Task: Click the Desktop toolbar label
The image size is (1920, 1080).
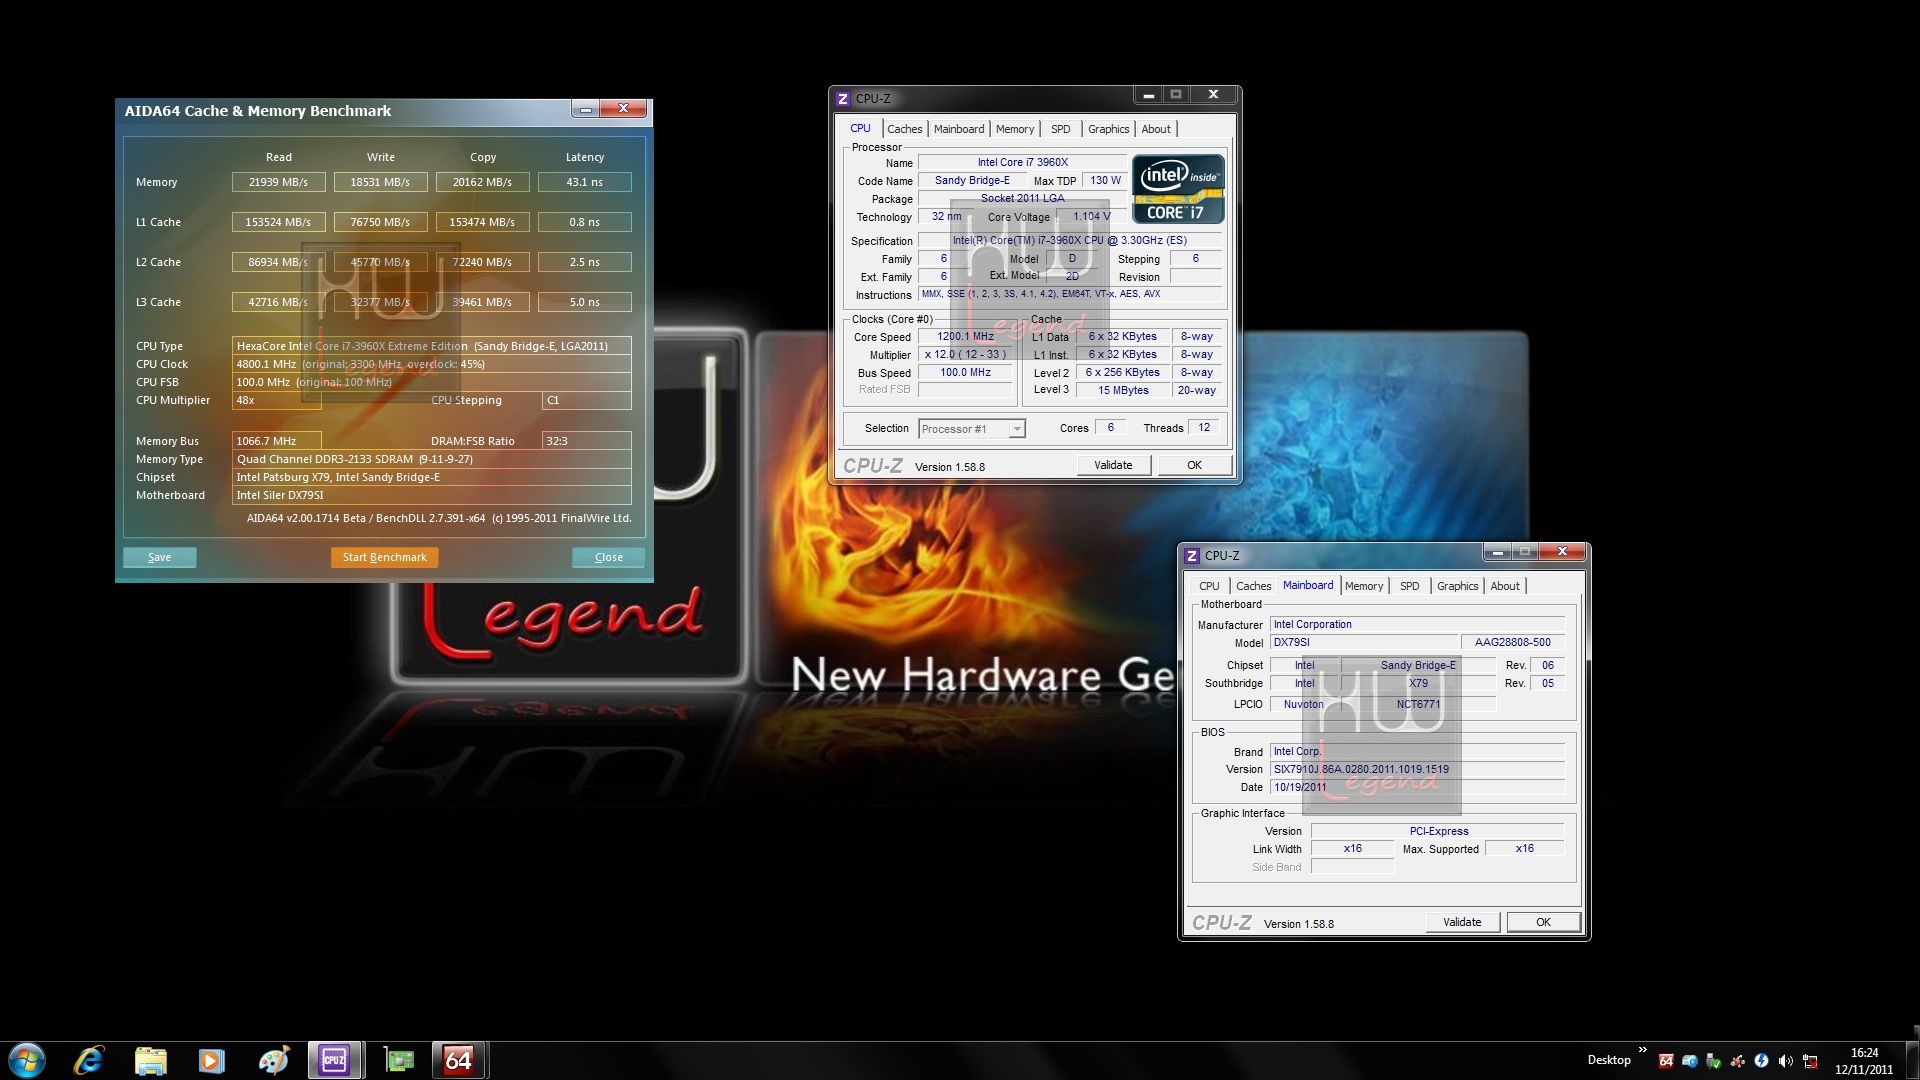Action: coord(1609,1060)
